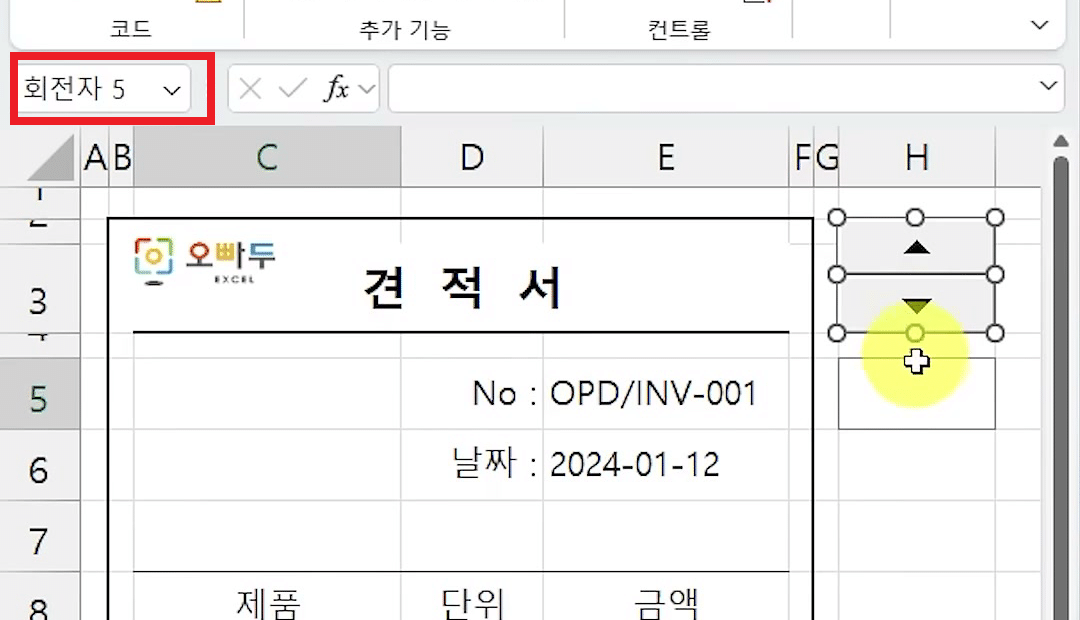1080x620 pixels.
Task: Select row 6 header
Action: coord(39,464)
